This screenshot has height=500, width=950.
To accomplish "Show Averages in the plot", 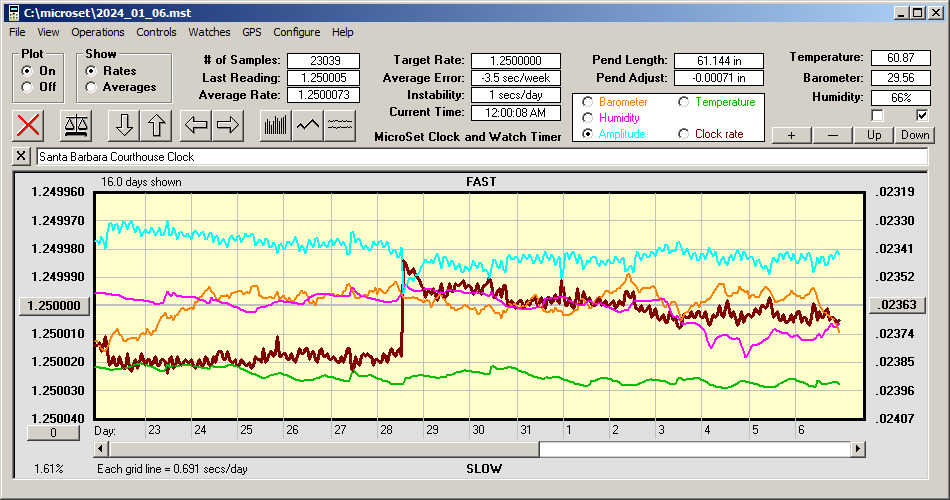I will (x=91, y=87).
